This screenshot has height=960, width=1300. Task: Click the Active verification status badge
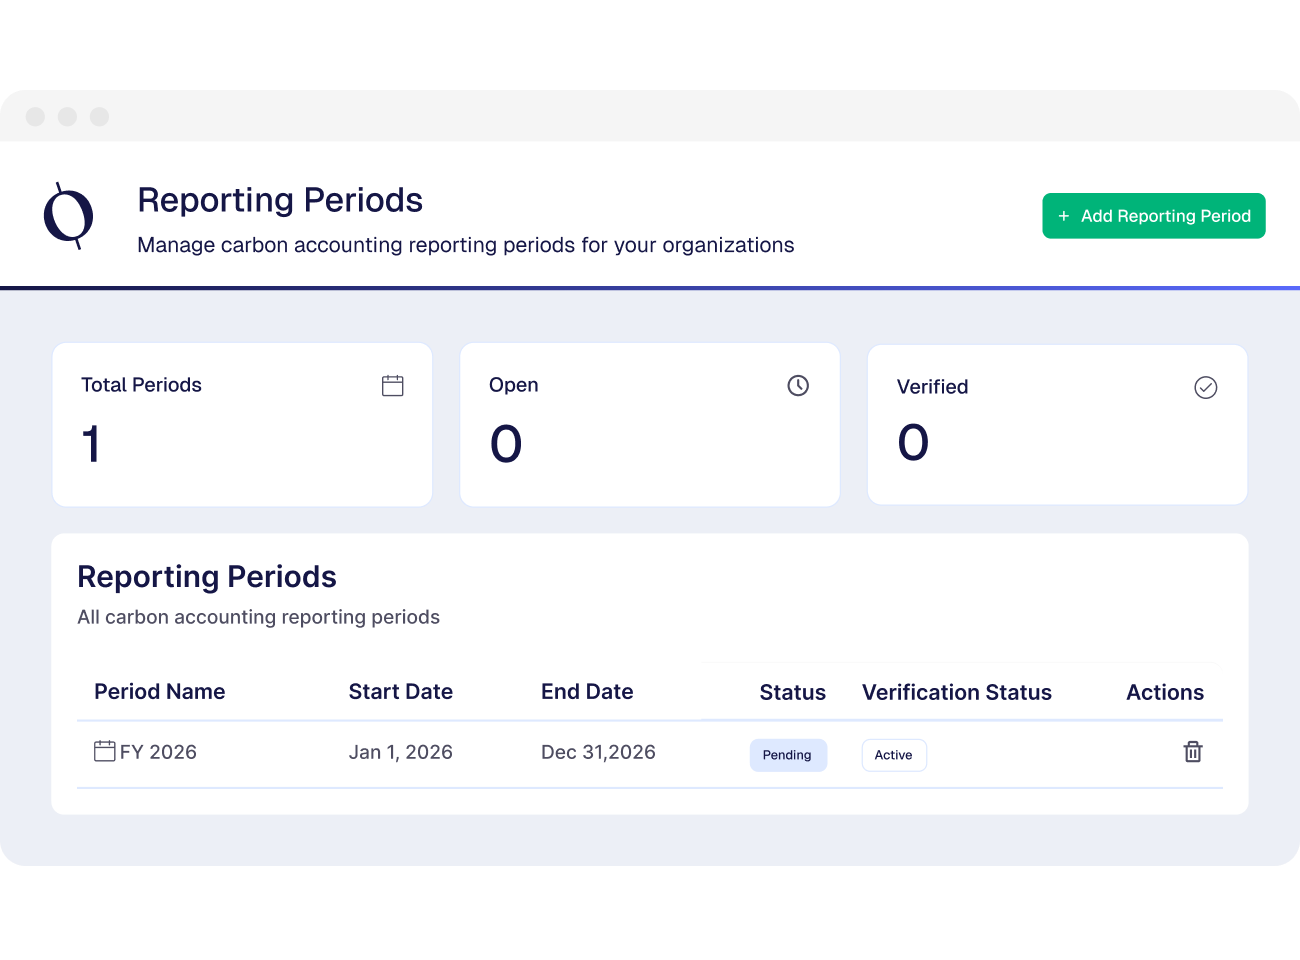point(894,755)
